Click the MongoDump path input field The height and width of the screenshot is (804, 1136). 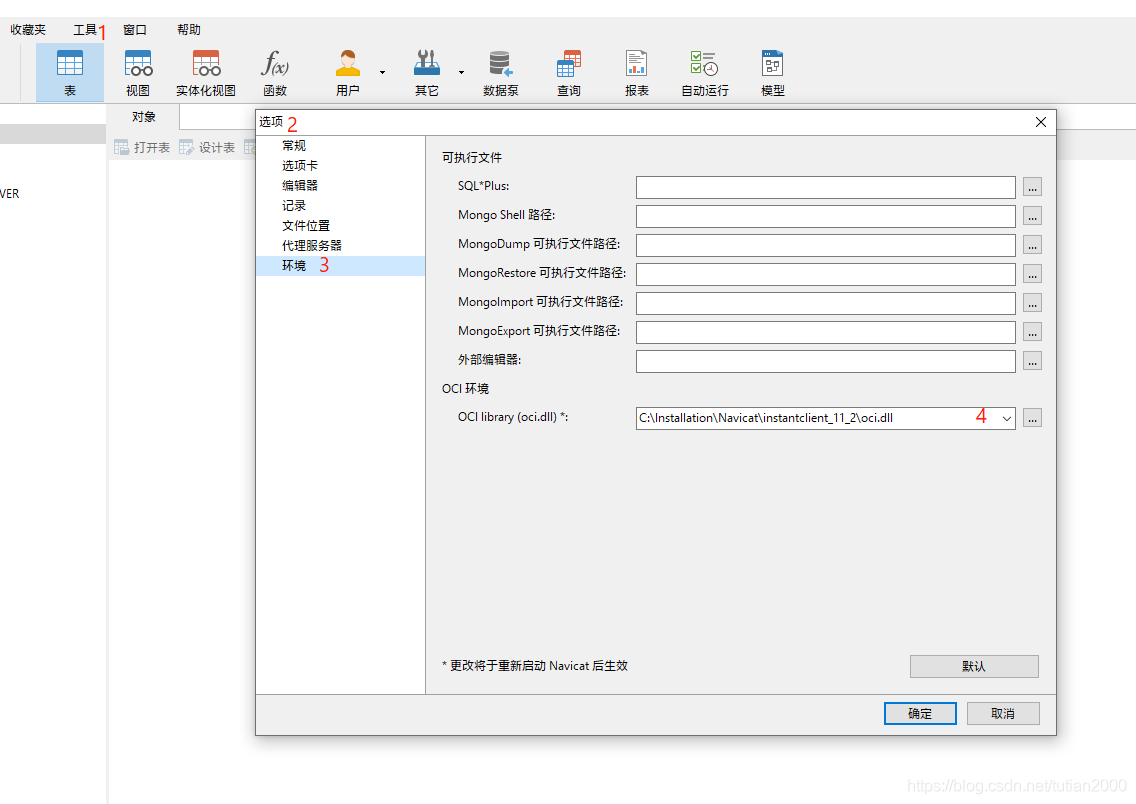(826, 245)
